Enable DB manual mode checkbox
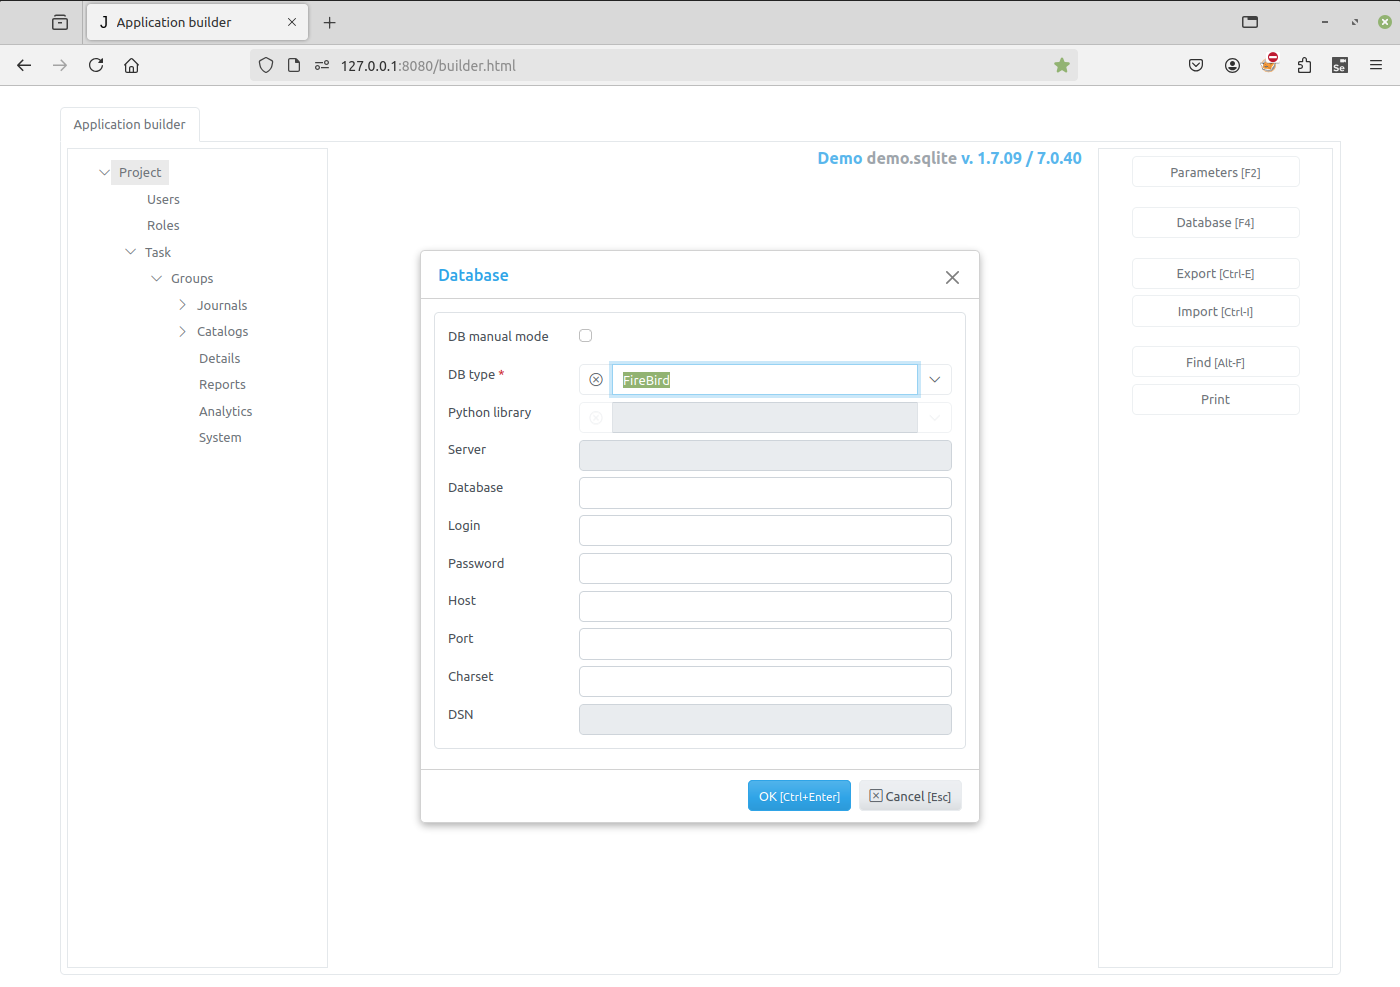 [x=586, y=336]
